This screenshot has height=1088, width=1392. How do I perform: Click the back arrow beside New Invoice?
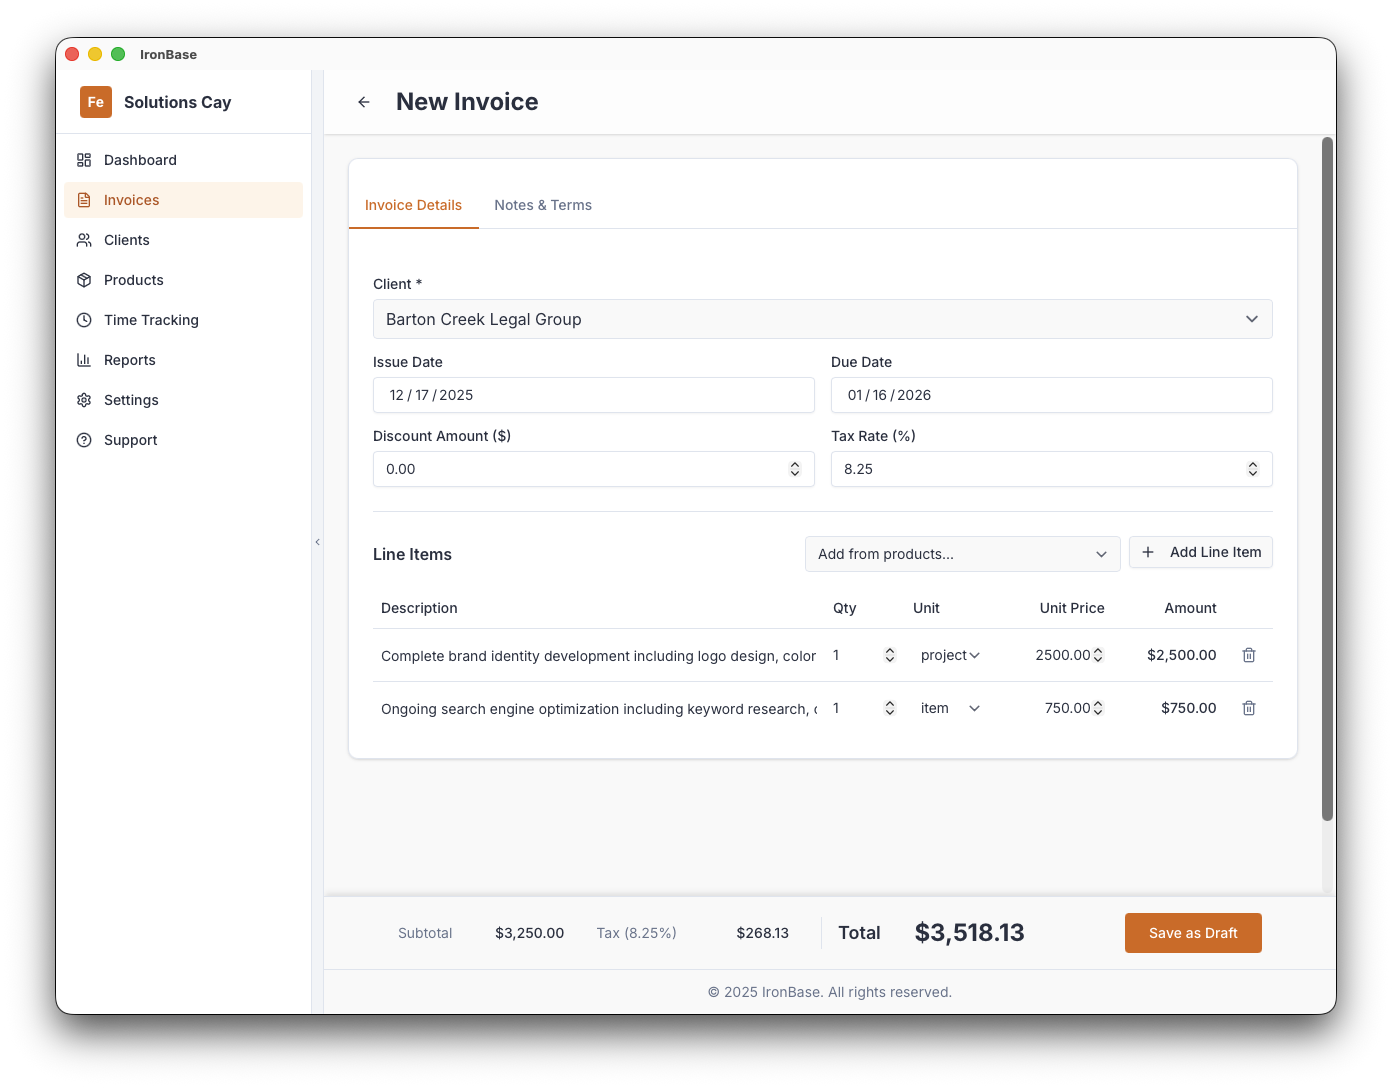click(x=363, y=102)
